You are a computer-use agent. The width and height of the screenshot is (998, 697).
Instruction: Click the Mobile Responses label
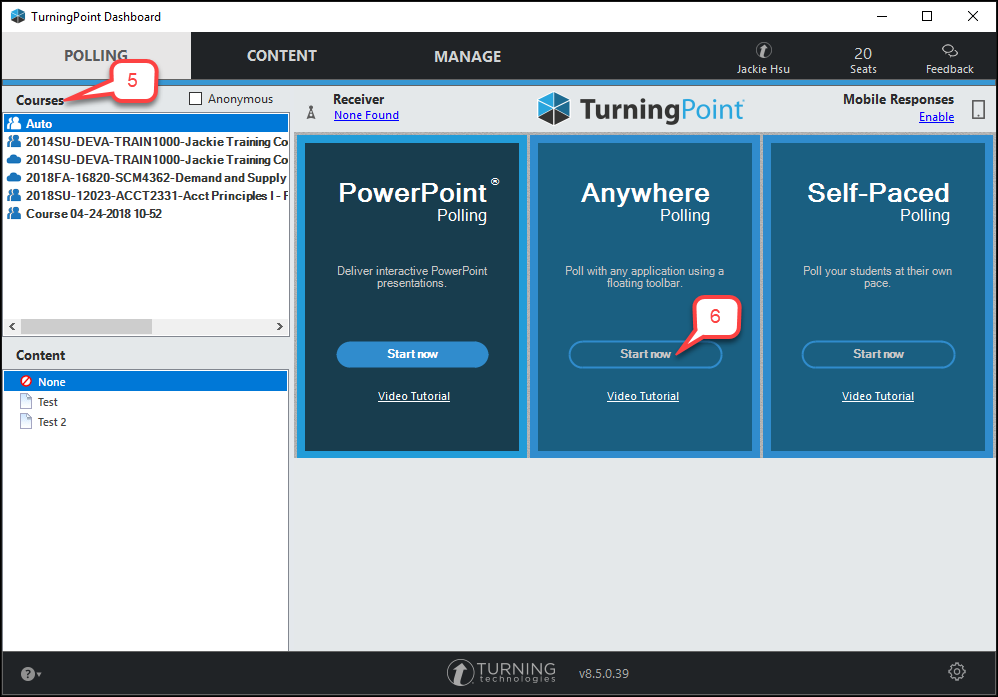pos(898,99)
